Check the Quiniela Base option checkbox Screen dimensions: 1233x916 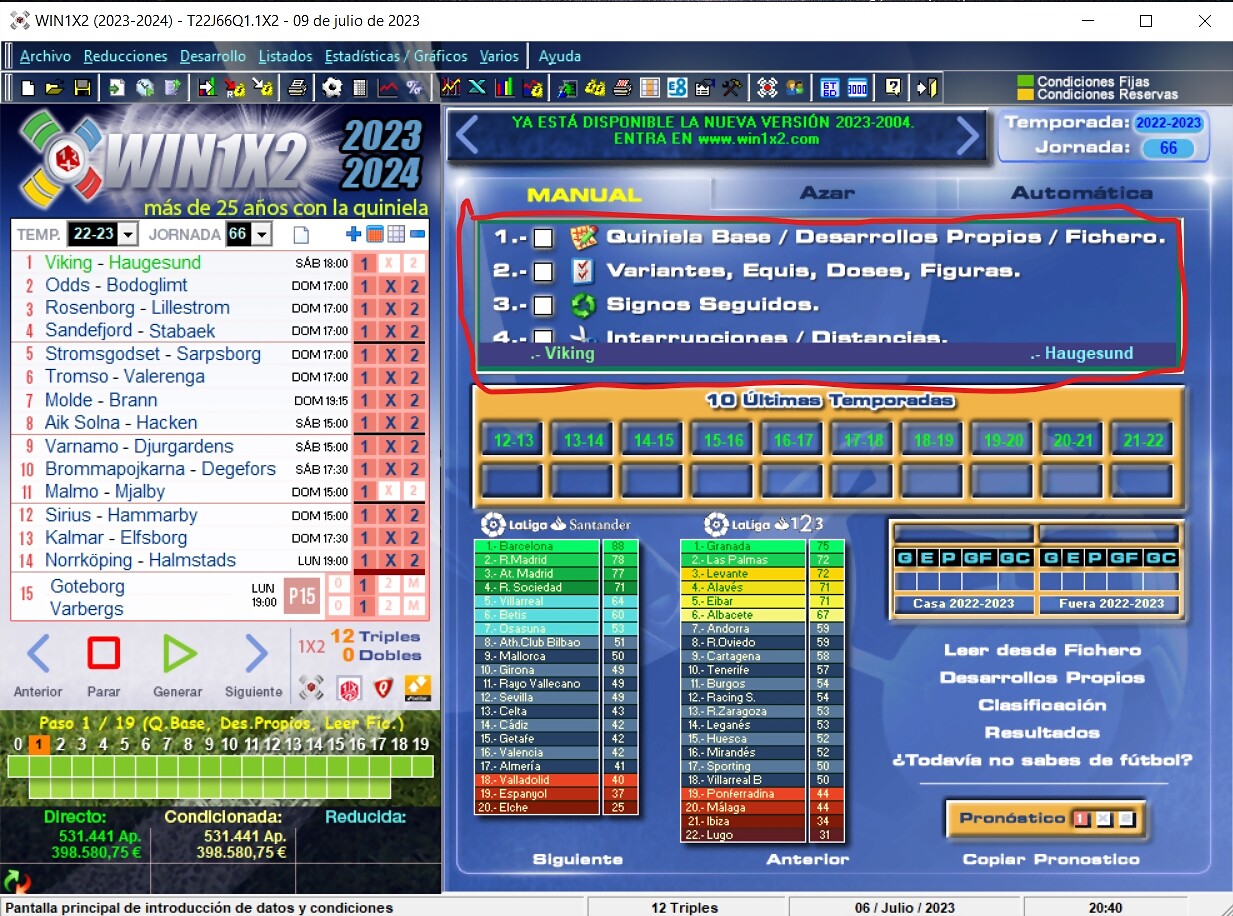click(x=542, y=238)
